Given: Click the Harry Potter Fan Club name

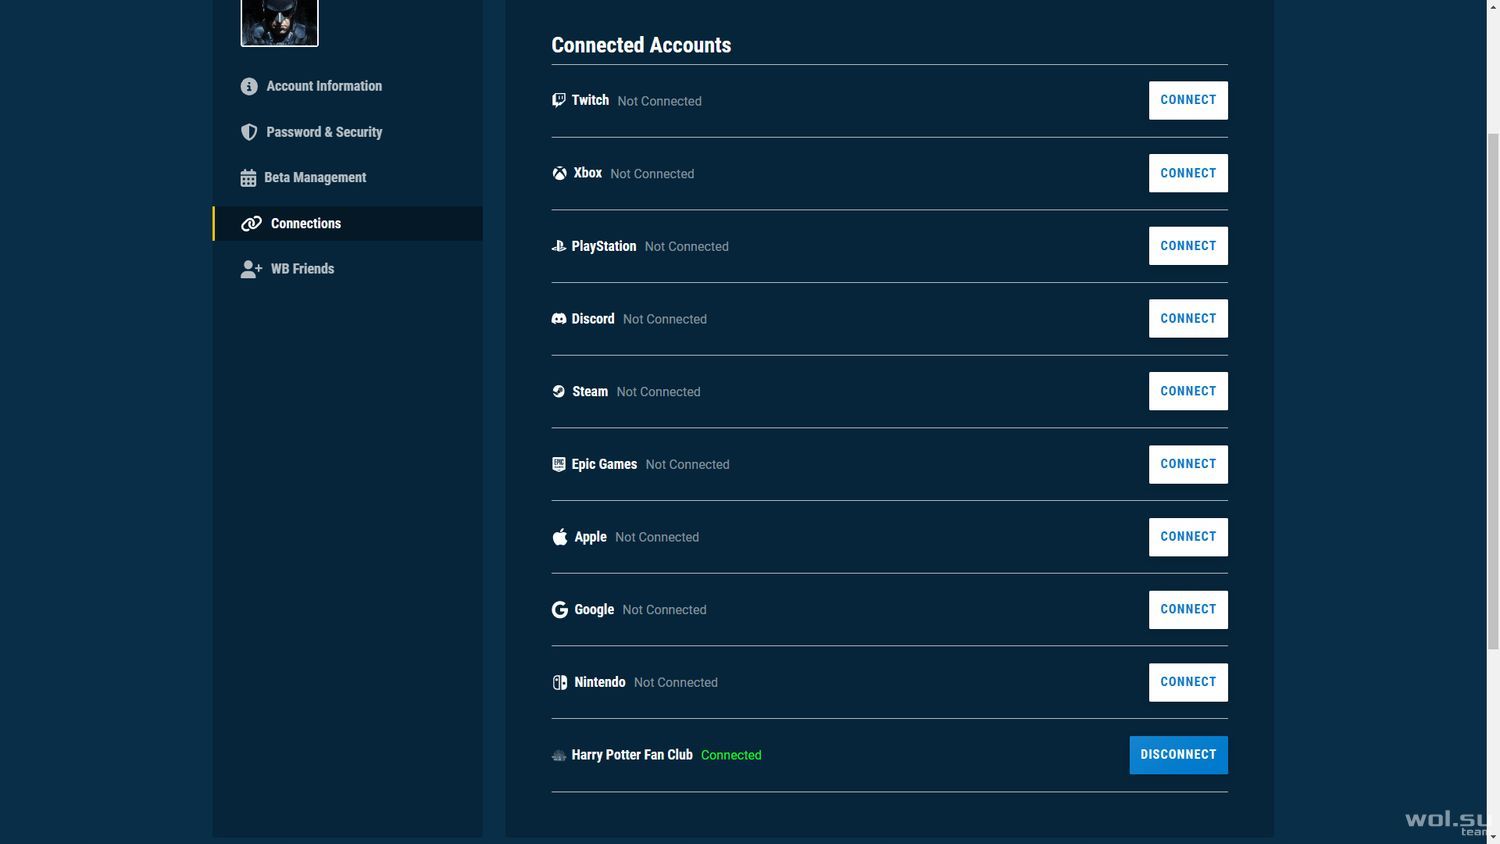Looking at the screenshot, I should [x=632, y=755].
